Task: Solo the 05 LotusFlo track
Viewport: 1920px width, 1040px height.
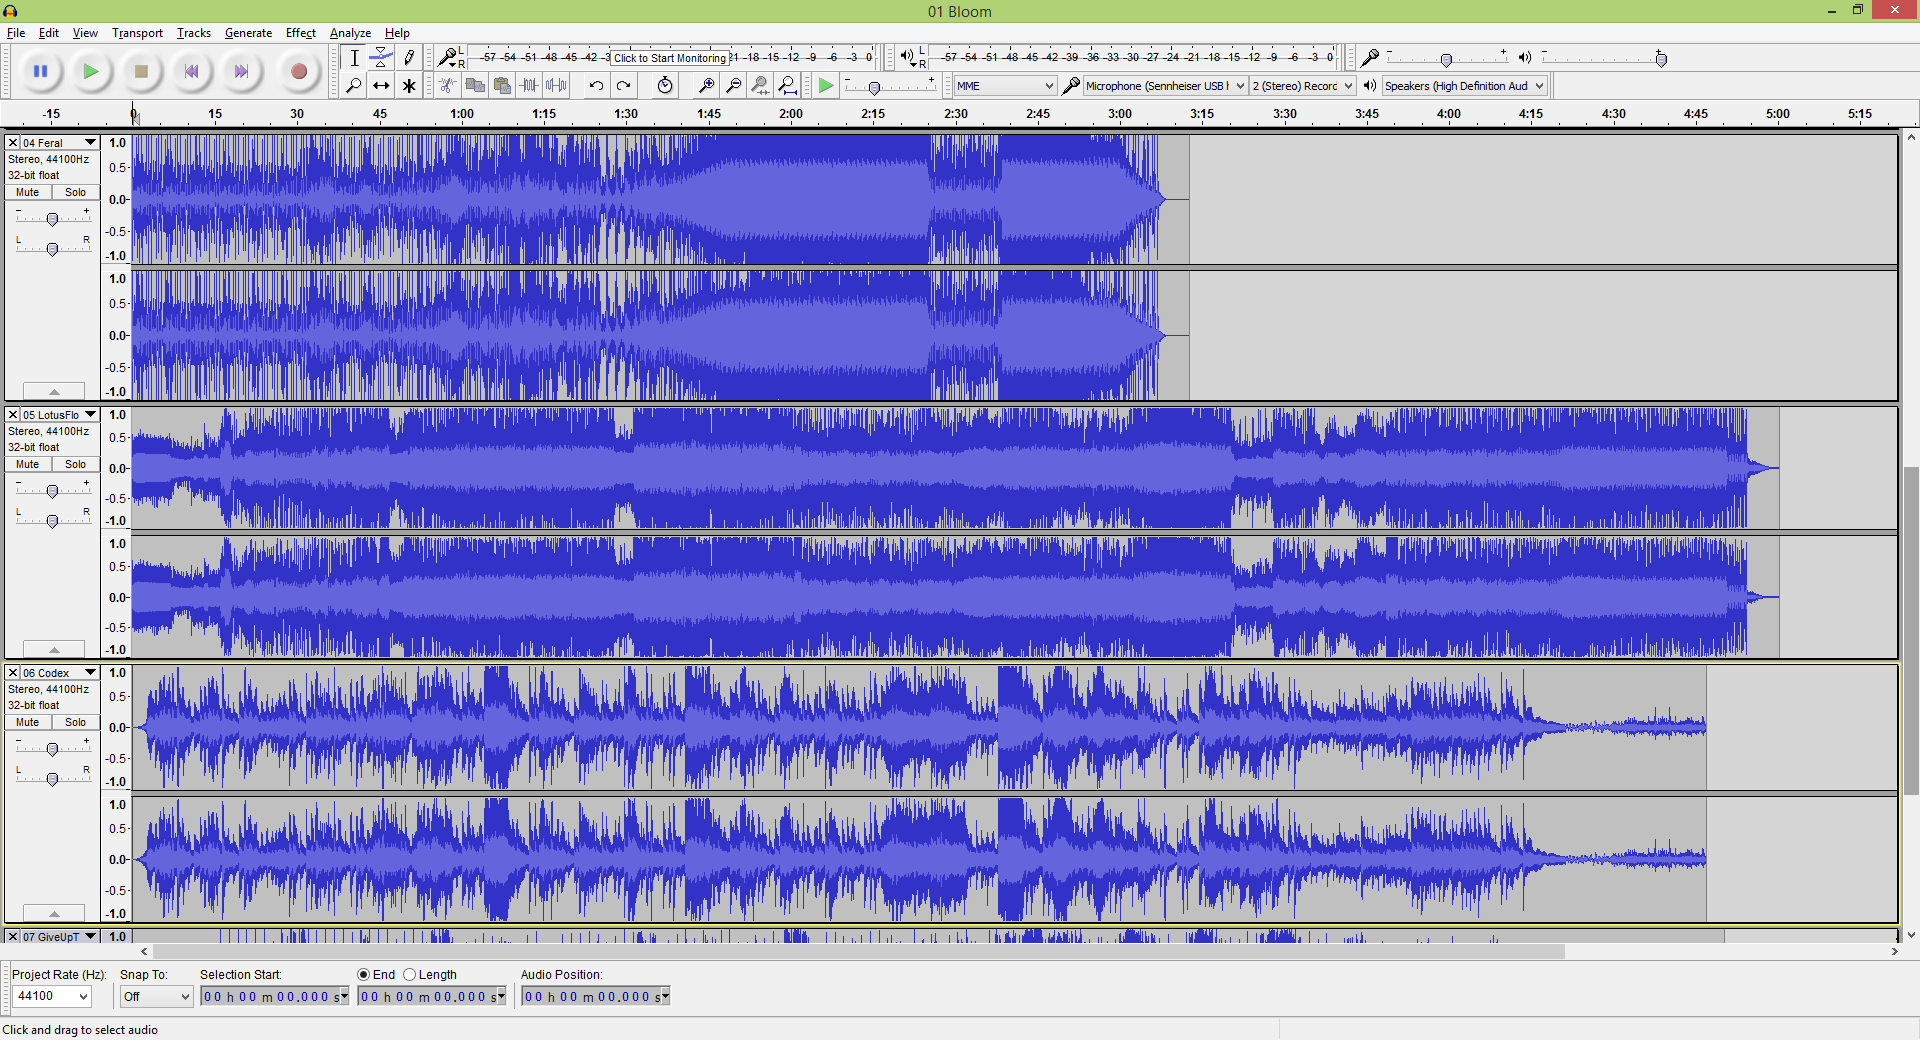Action: 75,464
